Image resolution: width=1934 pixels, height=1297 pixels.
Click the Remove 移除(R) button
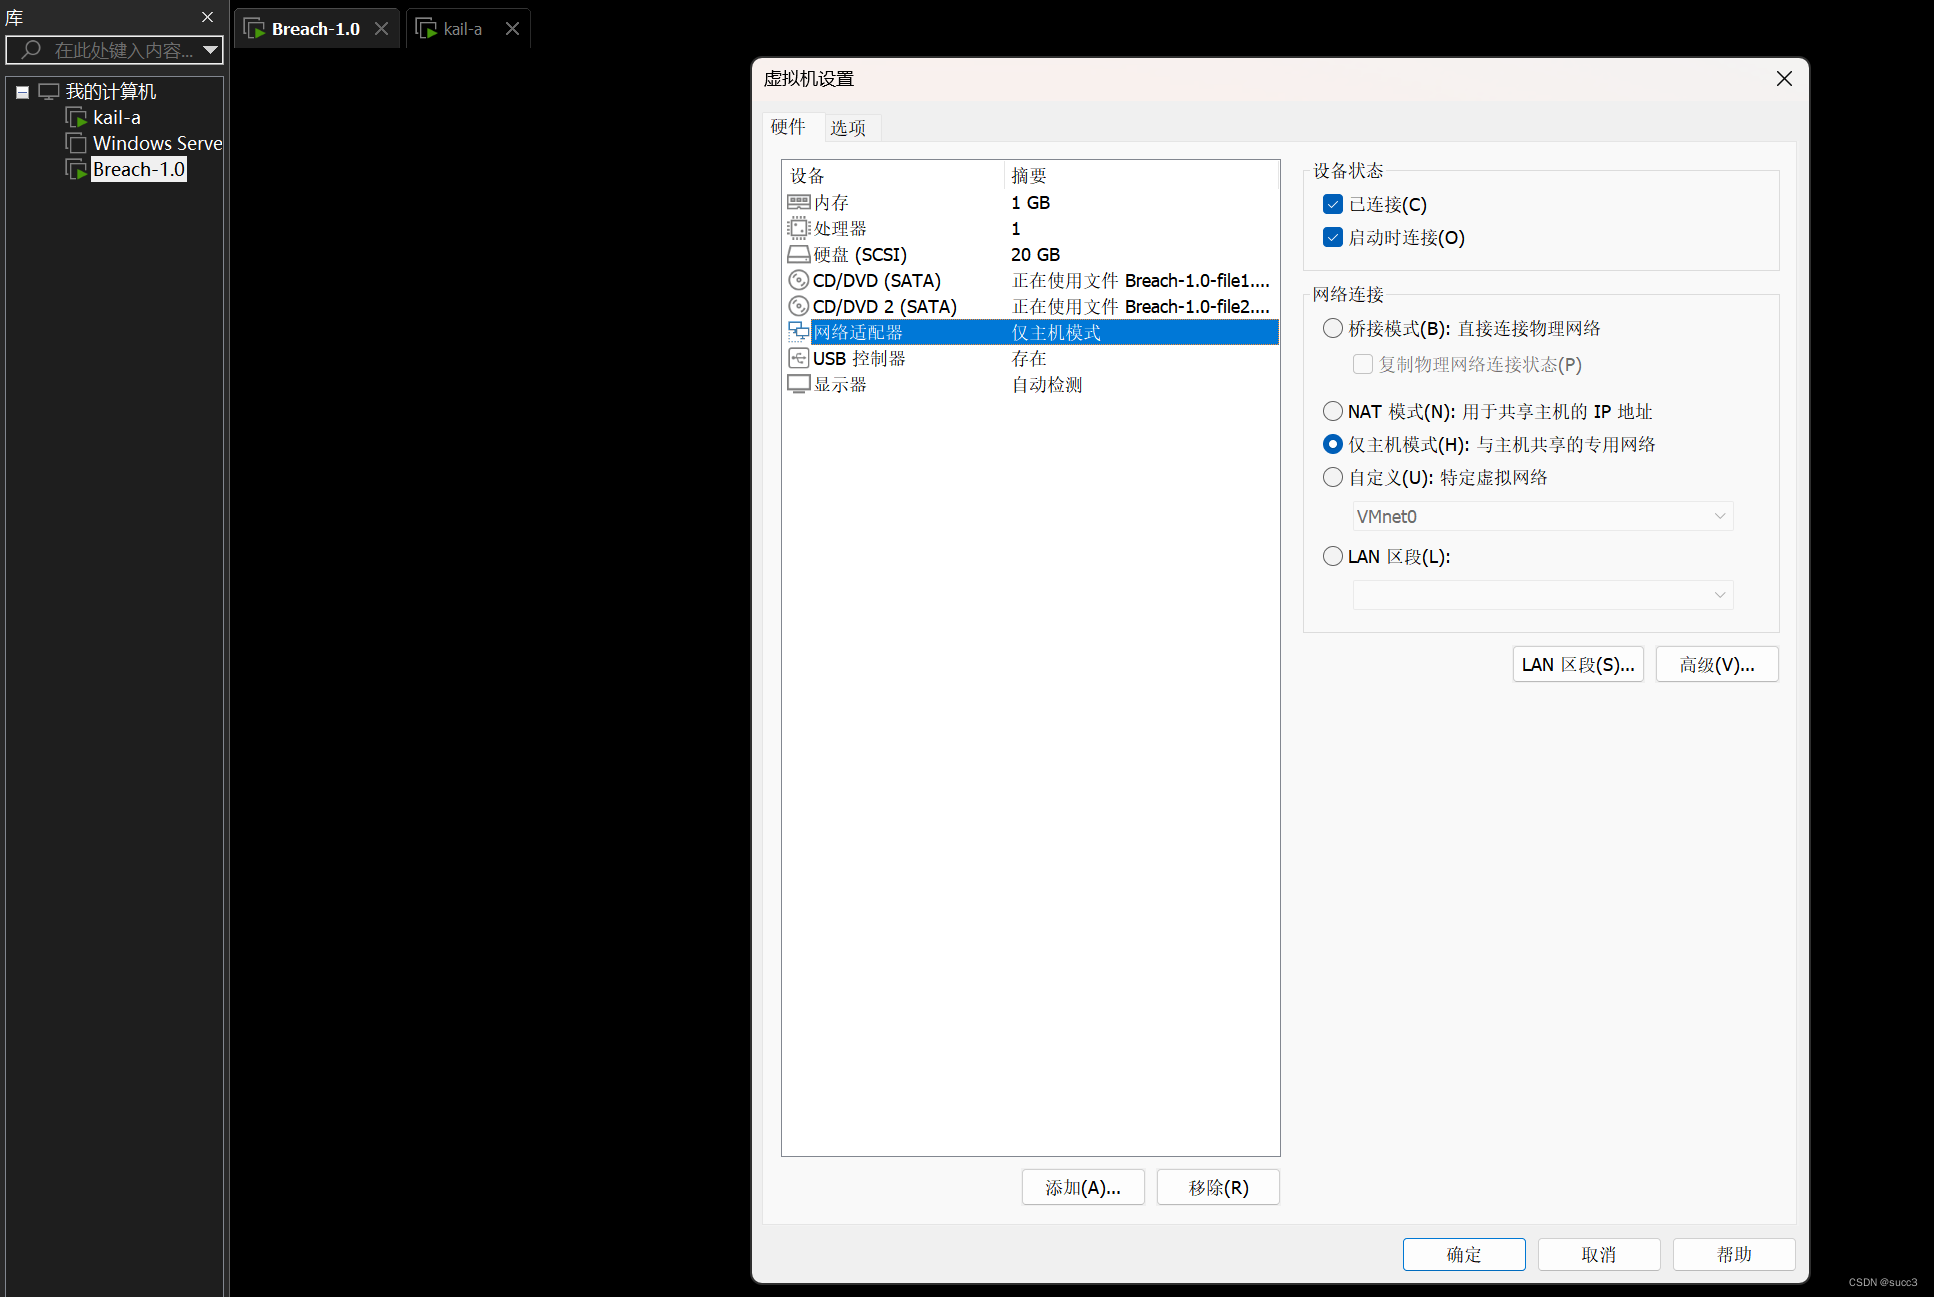[x=1218, y=1188]
